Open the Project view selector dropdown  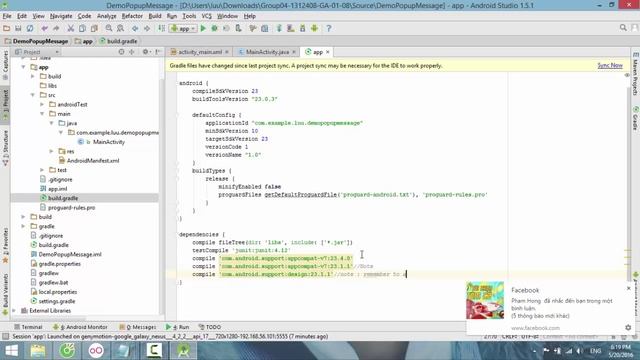pyautogui.click(x=37, y=52)
